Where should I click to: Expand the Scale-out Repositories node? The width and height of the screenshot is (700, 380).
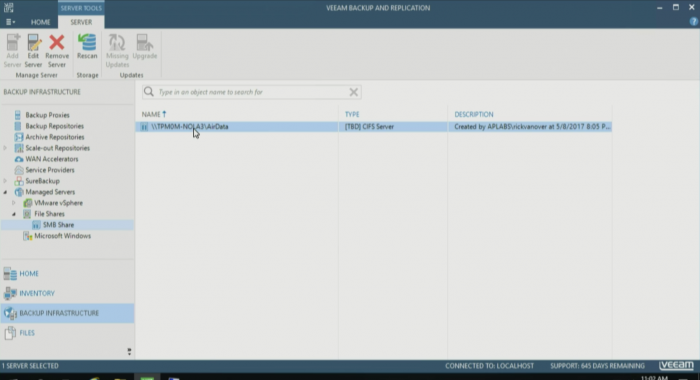click(x=5, y=148)
